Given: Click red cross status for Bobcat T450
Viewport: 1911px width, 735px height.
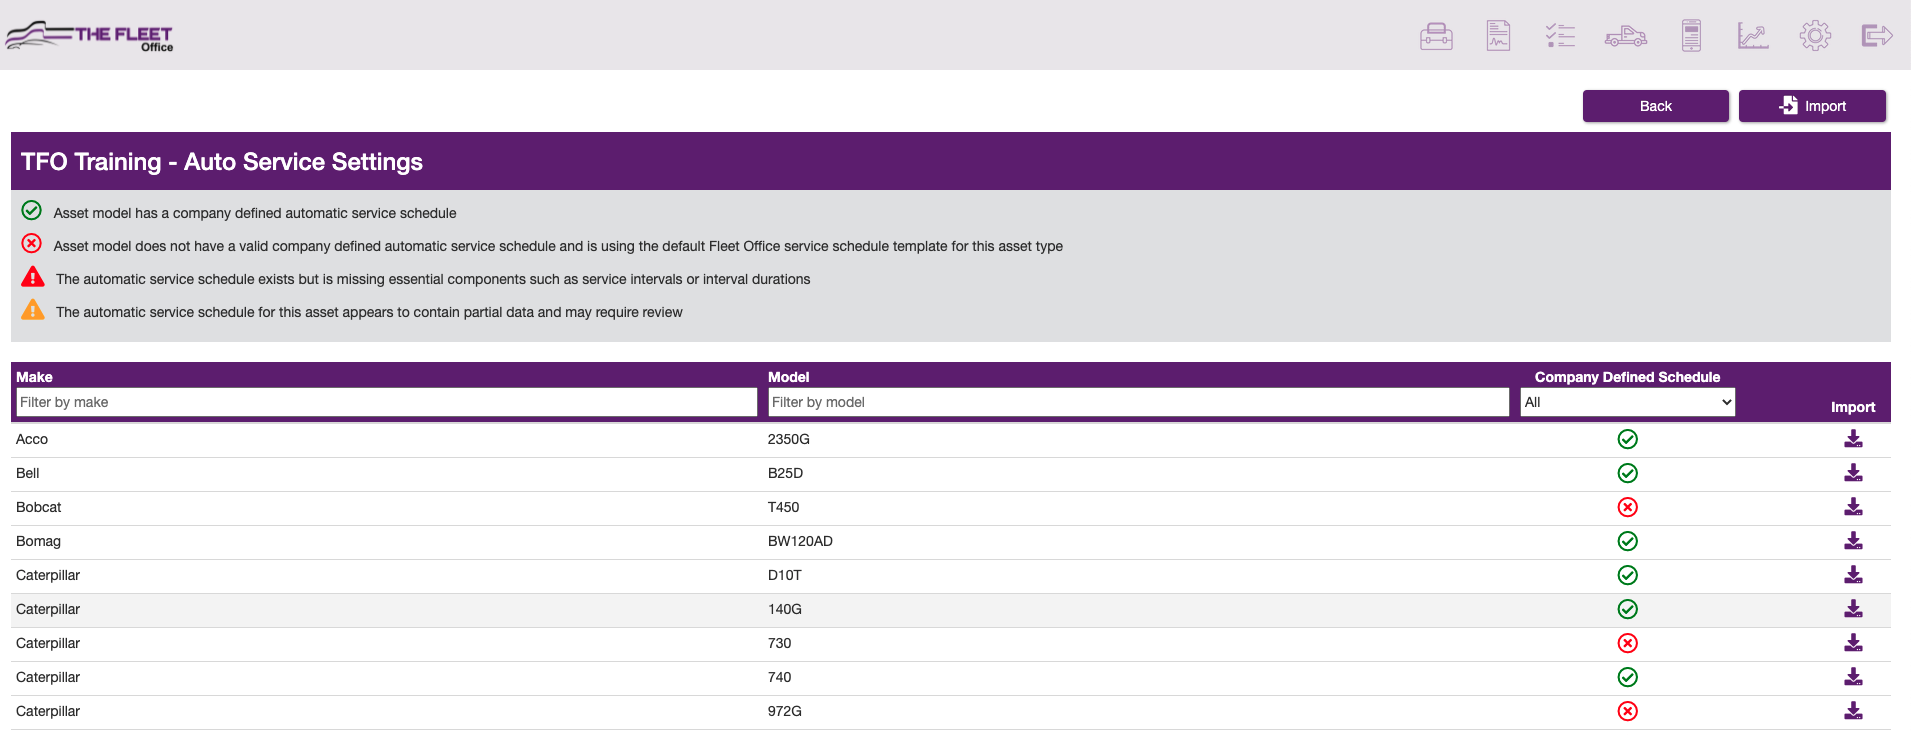Looking at the screenshot, I should pos(1627,507).
